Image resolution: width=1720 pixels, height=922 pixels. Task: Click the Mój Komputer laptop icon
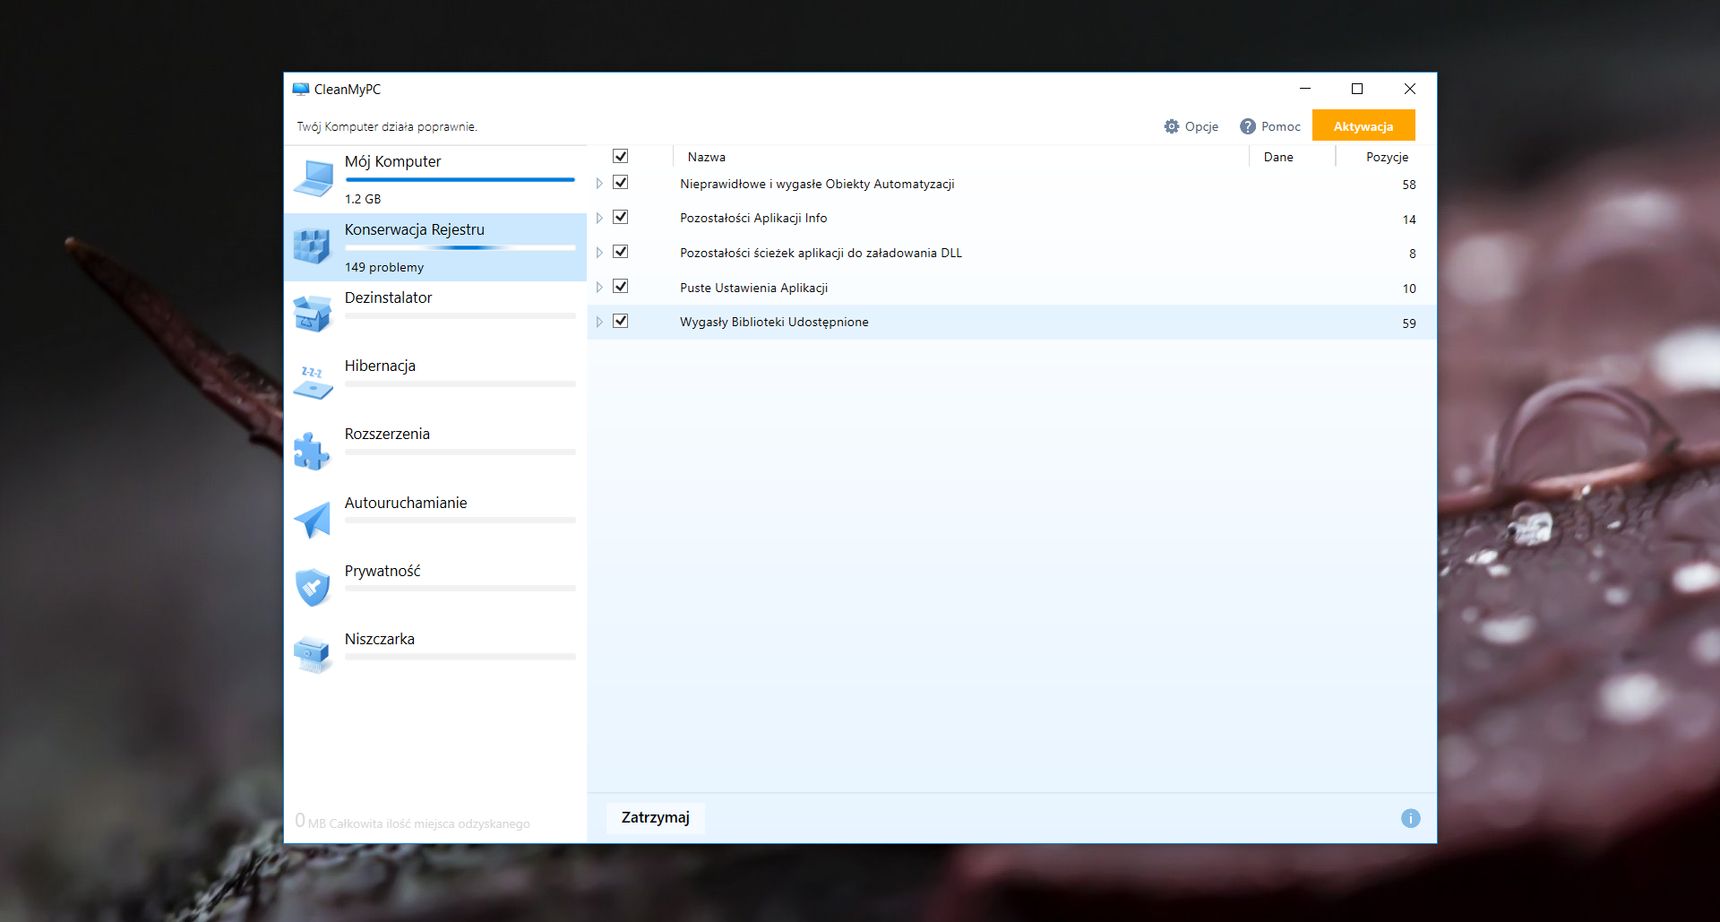(313, 179)
